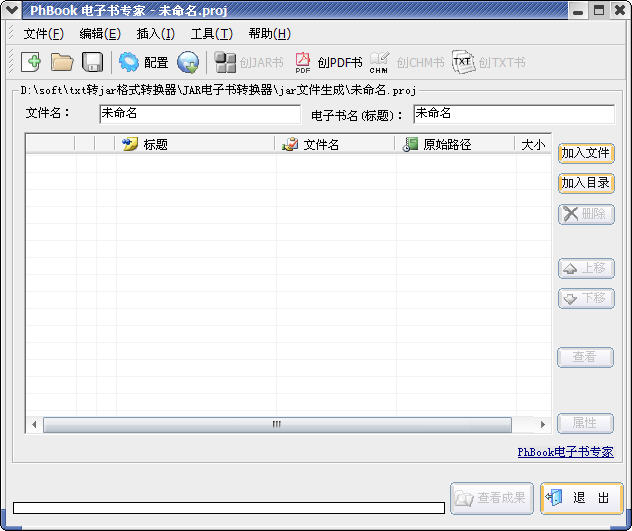Viewport: 632px width, 531px height.
Task: Open the 工具(T) menu
Action: (211, 33)
